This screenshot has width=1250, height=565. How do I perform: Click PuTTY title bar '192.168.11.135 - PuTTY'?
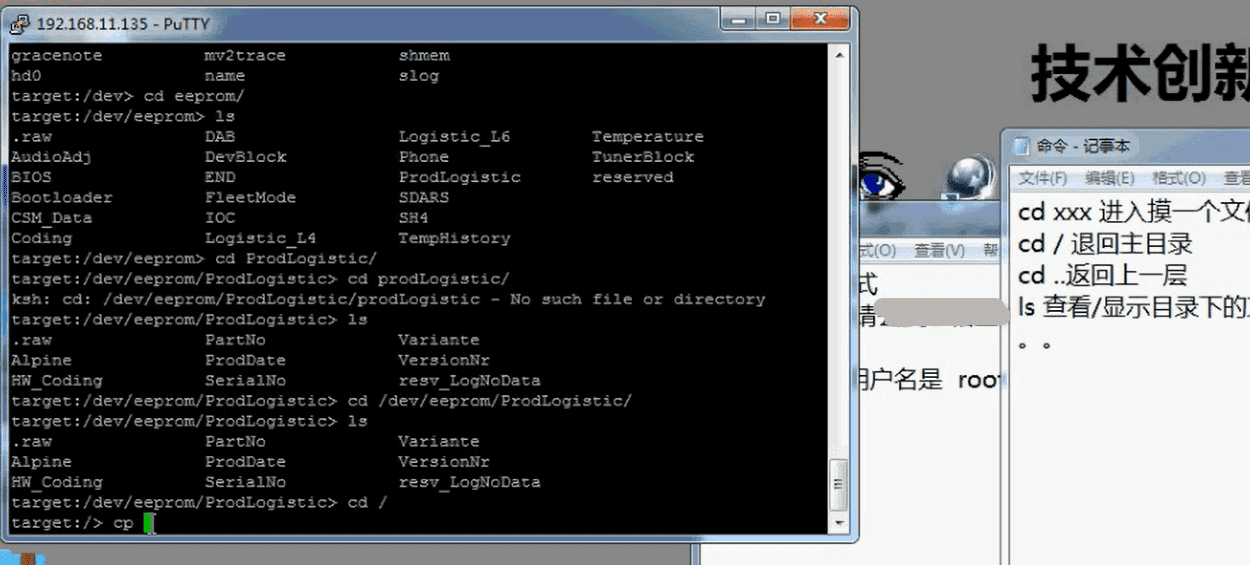tap(120, 21)
